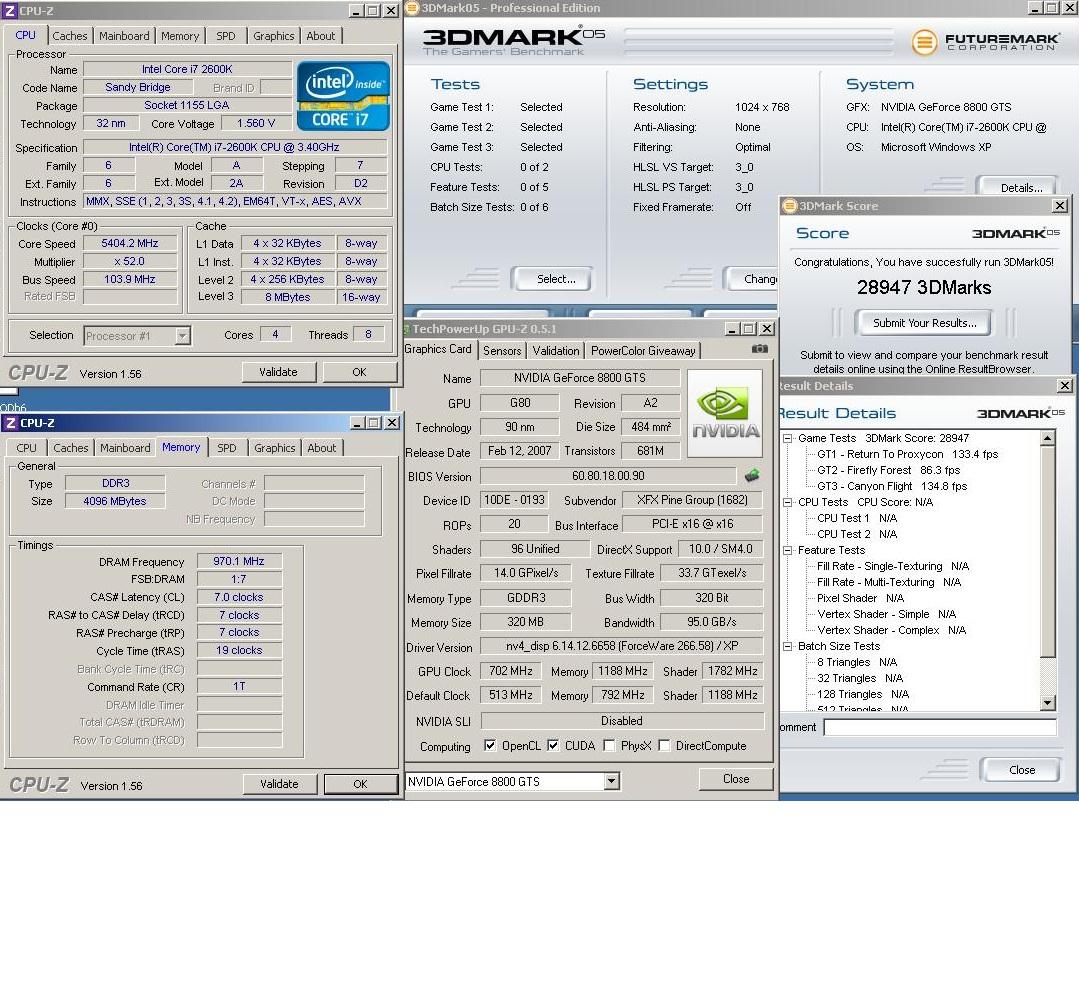Image resolution: width=1079 pixels, height=989 pixels.
Task: Click the Change... settings button in 3DMark05
Action: point(751,279)
